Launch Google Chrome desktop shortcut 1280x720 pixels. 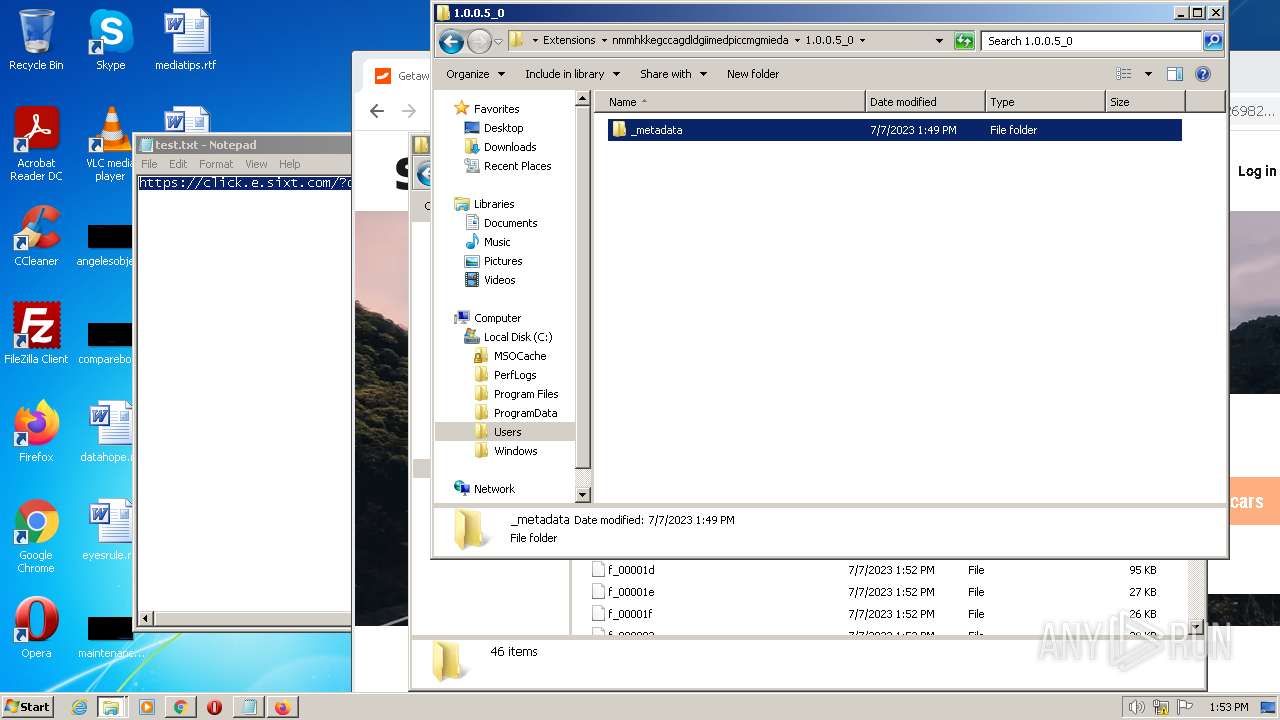(x=36, y=537)
